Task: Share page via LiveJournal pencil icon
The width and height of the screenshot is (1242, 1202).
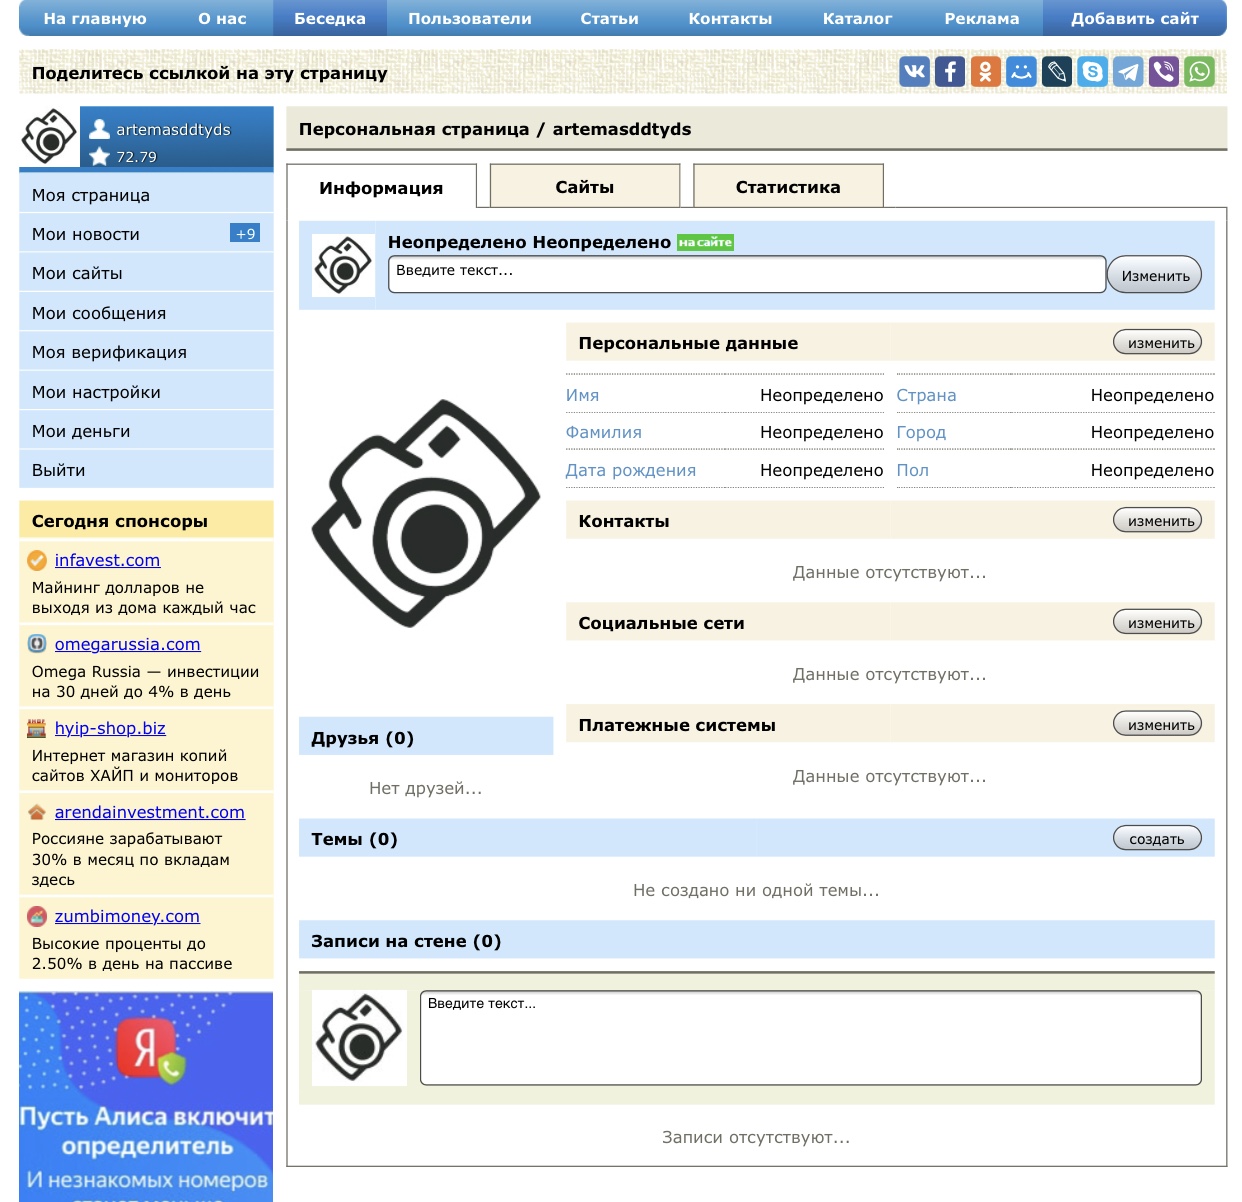Action: [x=1057, y=71]
